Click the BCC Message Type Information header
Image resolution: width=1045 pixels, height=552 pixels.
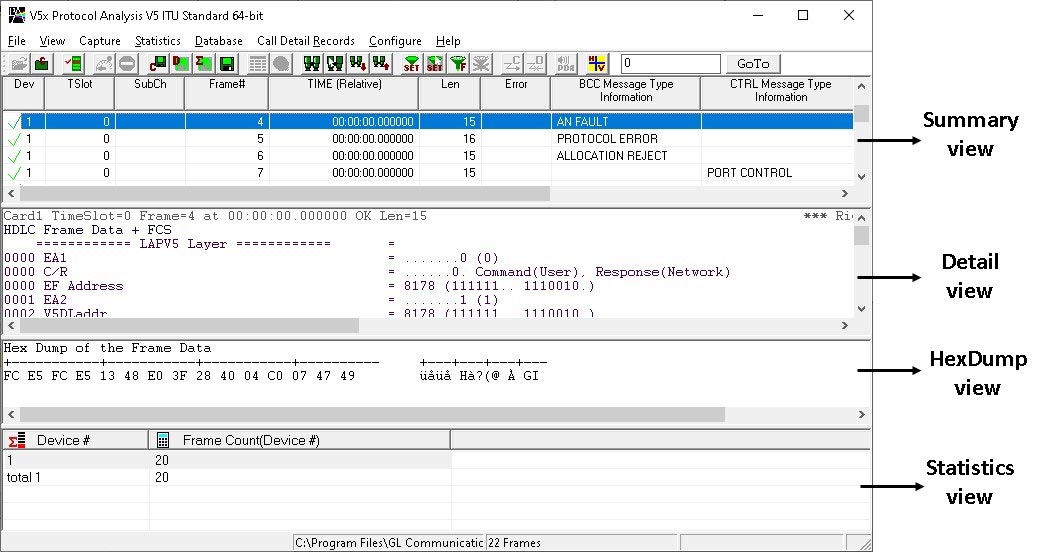[626, 93]
